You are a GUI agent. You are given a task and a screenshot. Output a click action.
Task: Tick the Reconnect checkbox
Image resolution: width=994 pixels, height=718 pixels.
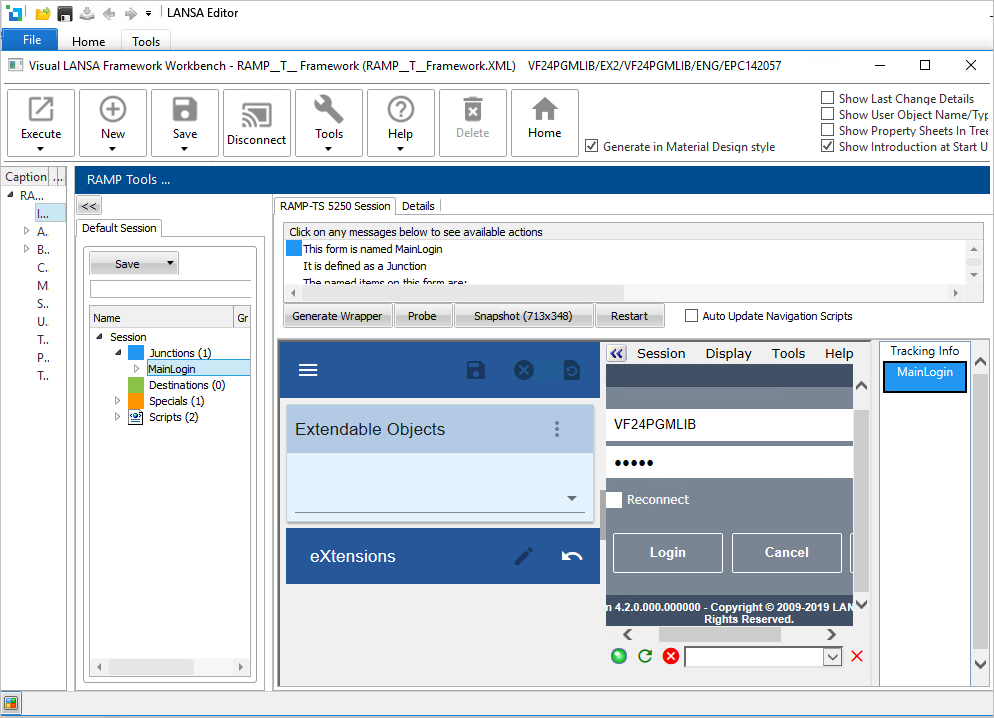click(615, 500)
